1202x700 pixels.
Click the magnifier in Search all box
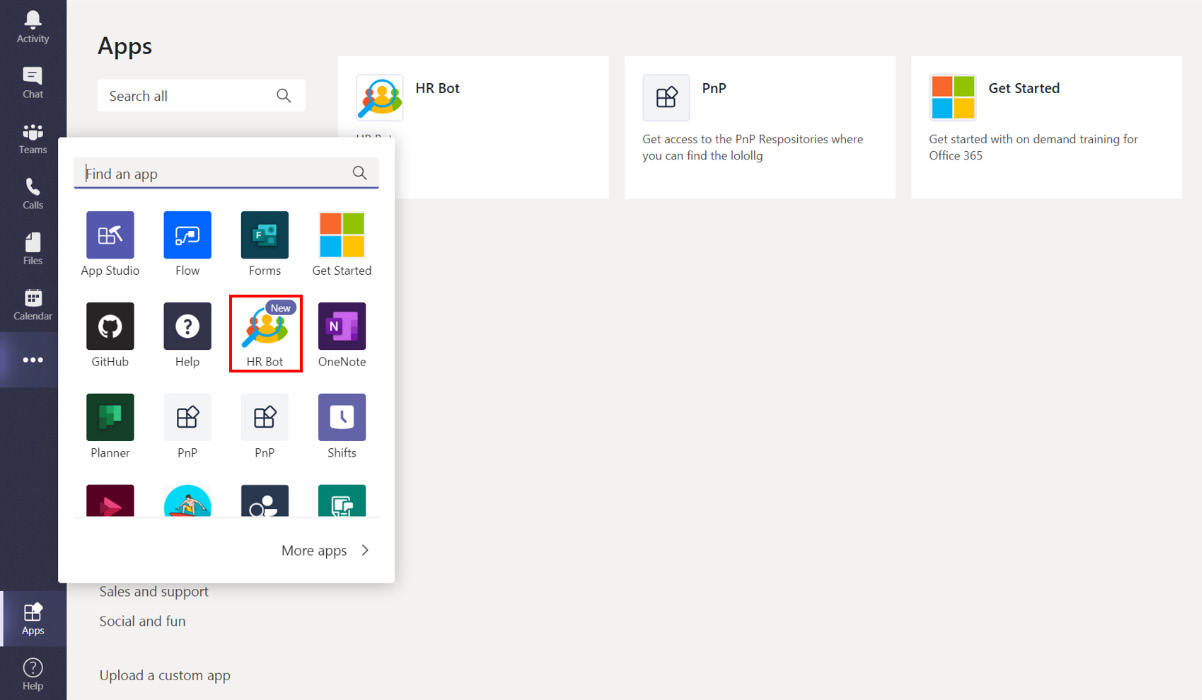[284, 96]
